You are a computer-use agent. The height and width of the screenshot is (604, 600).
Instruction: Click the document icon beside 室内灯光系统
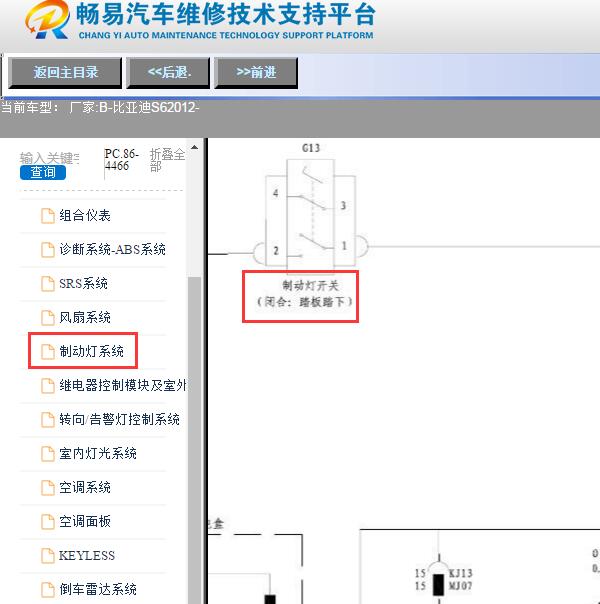click(x=48, y=454)
